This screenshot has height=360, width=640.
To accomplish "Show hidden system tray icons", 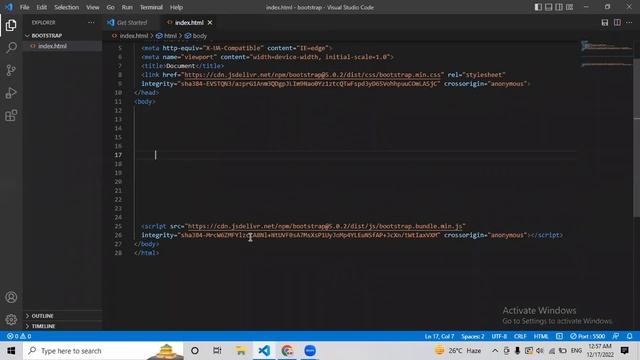I will [x=495, y=351].
